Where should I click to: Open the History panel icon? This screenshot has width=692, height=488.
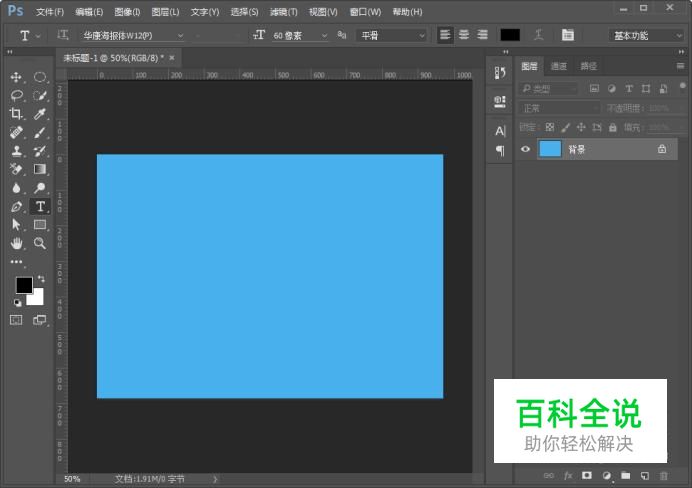[x=500, y=72]
